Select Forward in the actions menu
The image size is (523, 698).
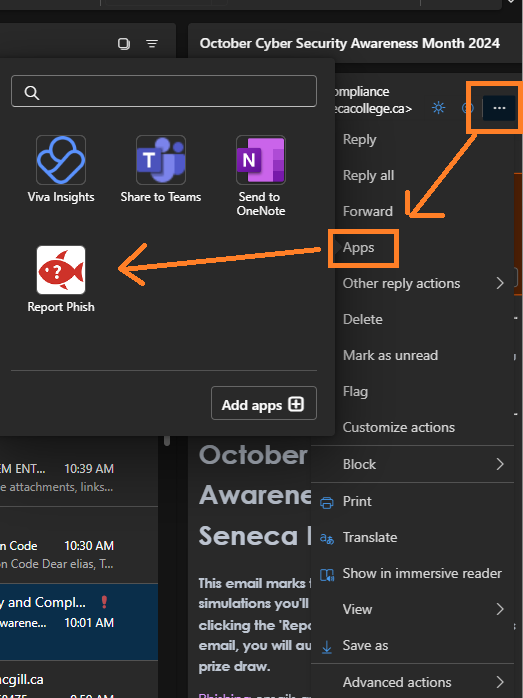368,211
